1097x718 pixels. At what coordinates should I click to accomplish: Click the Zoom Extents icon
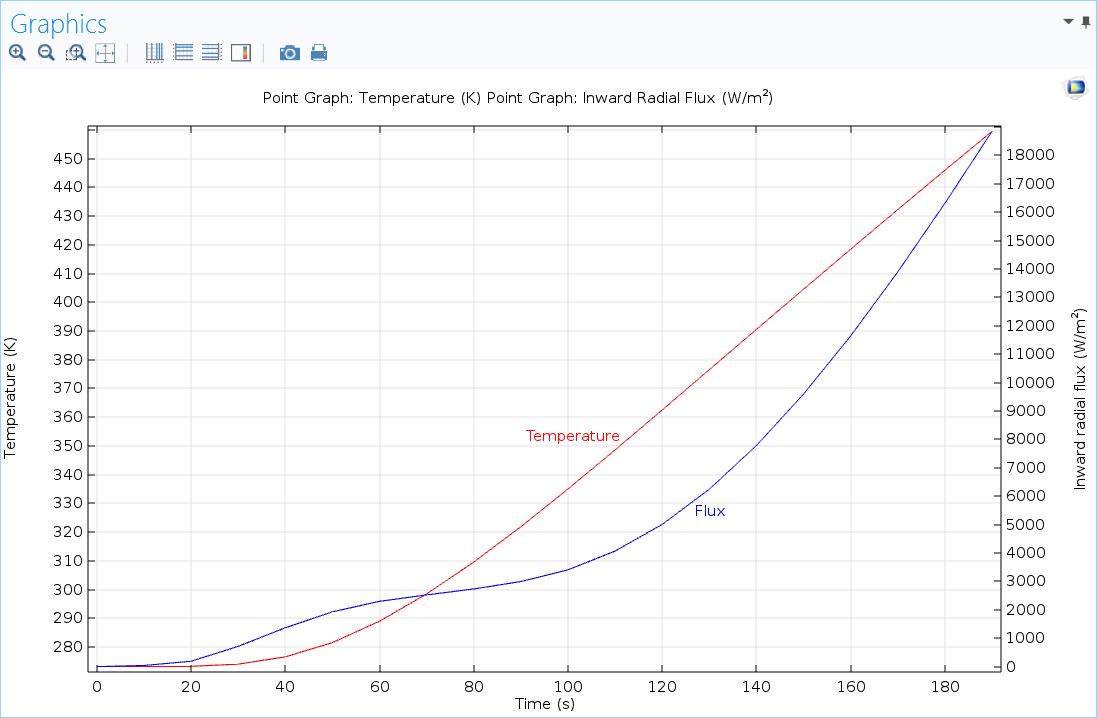[105, 53]
